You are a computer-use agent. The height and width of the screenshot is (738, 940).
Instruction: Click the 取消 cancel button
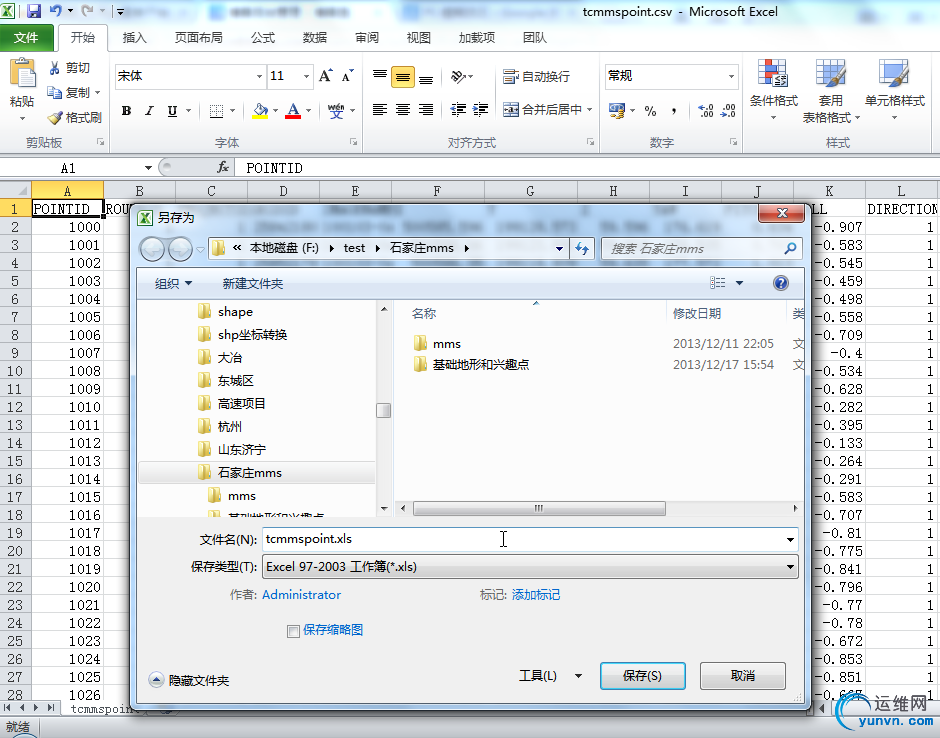point(743,676)
